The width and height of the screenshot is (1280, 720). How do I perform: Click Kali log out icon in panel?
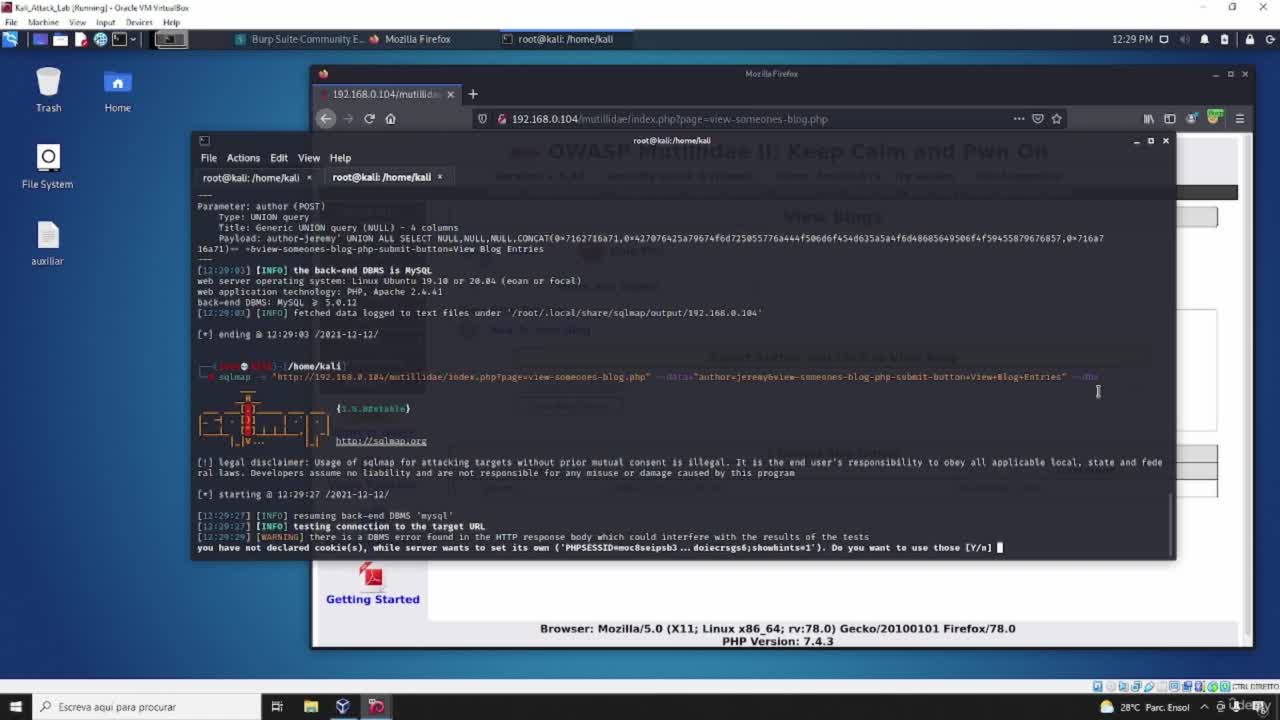[1270, 40]
